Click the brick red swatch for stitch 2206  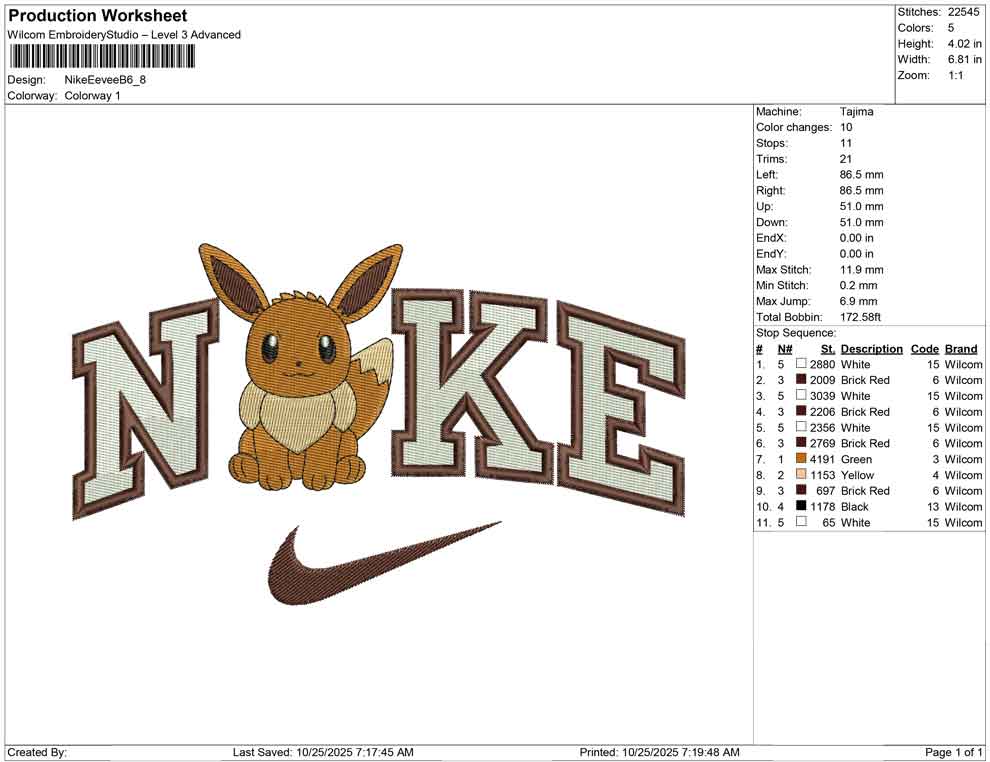[801, 411]
